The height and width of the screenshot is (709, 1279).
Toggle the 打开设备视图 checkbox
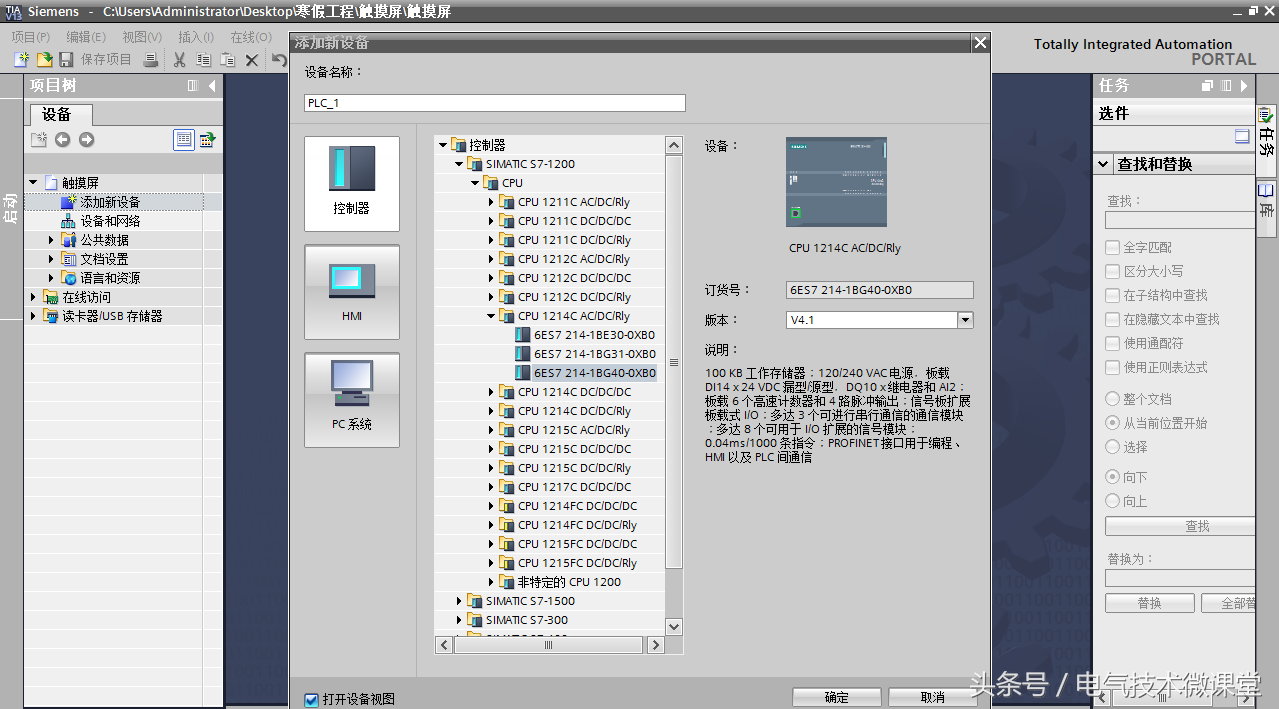pos(312,699)
